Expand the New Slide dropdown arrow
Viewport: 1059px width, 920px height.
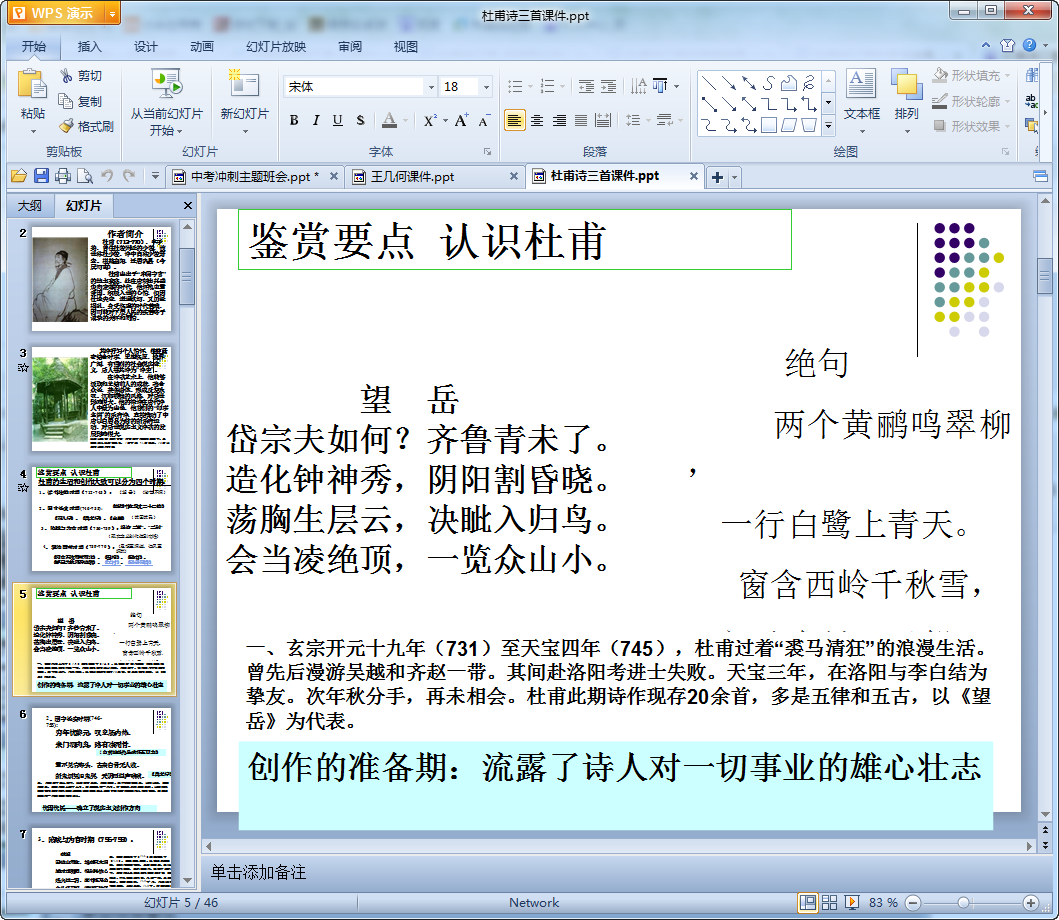pyautogui.click(x=244, y=130)
